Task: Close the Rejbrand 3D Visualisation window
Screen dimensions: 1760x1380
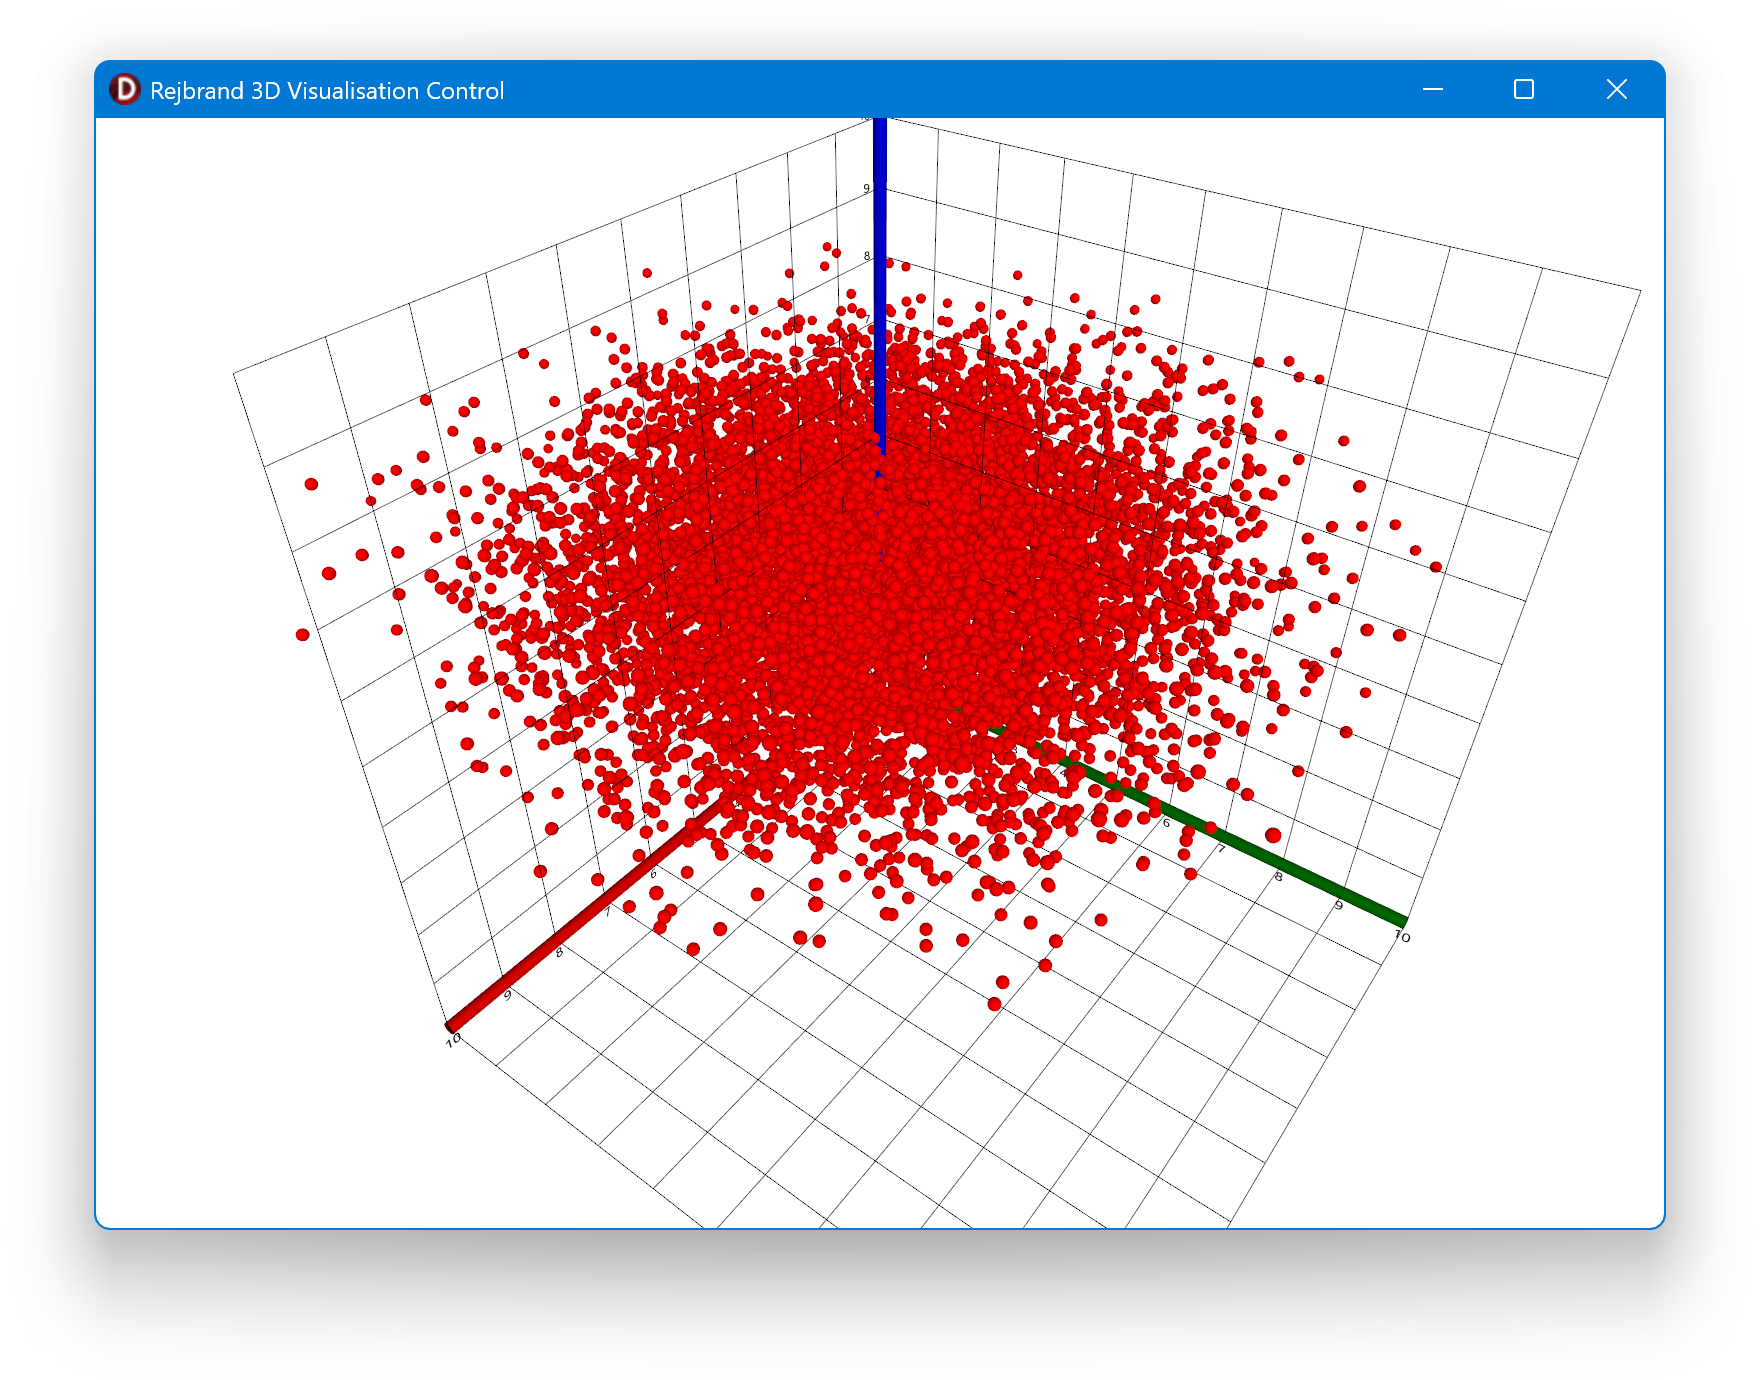Action: pyautogui.click(x=1616, y=90)
